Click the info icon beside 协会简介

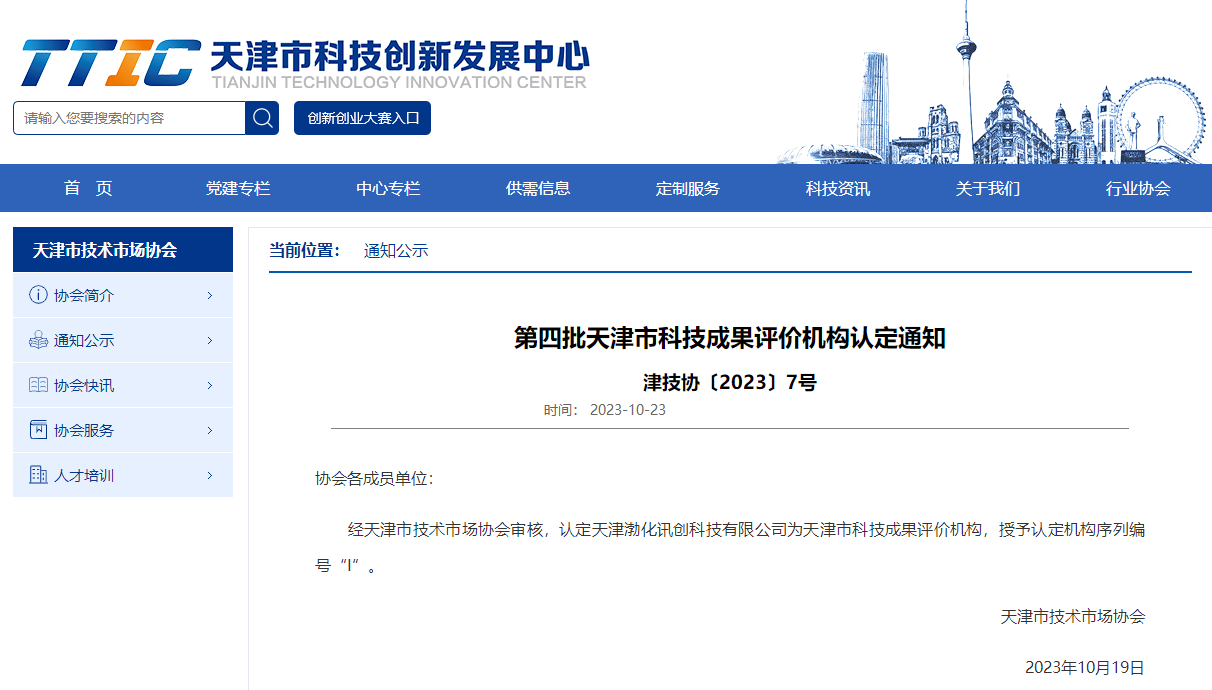[38, 295]
